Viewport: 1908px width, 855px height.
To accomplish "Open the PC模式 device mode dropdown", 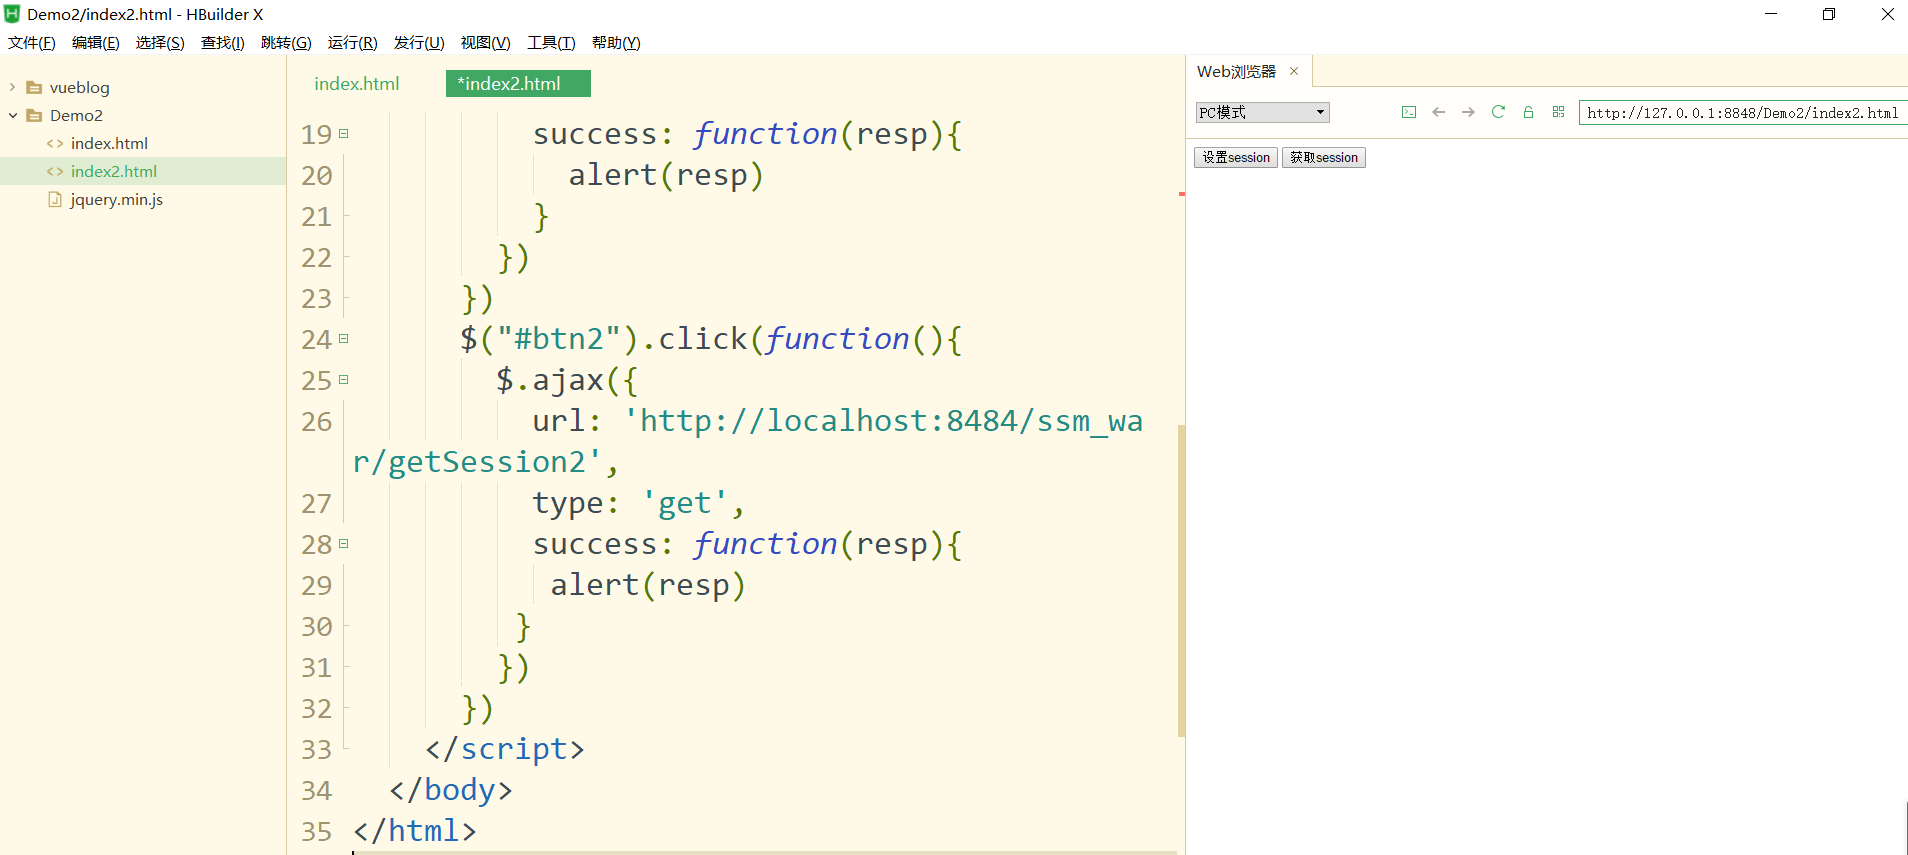I will [x=1262, y=112].
